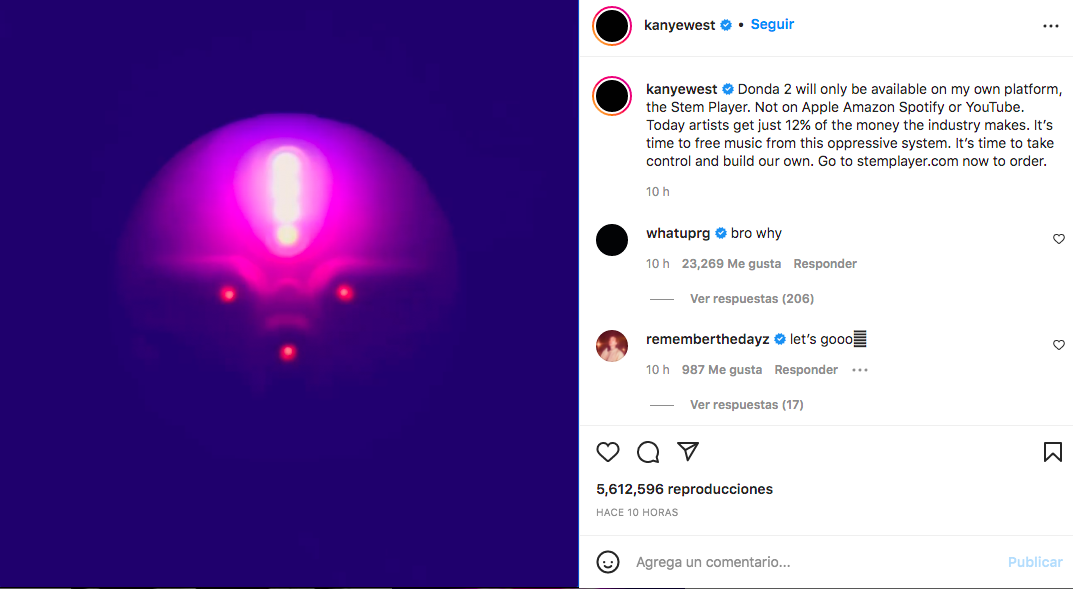The width and height of the screenshot is (1073, 589).
Task: Open the emoji picker smiley icon
Action: [608, 562]
